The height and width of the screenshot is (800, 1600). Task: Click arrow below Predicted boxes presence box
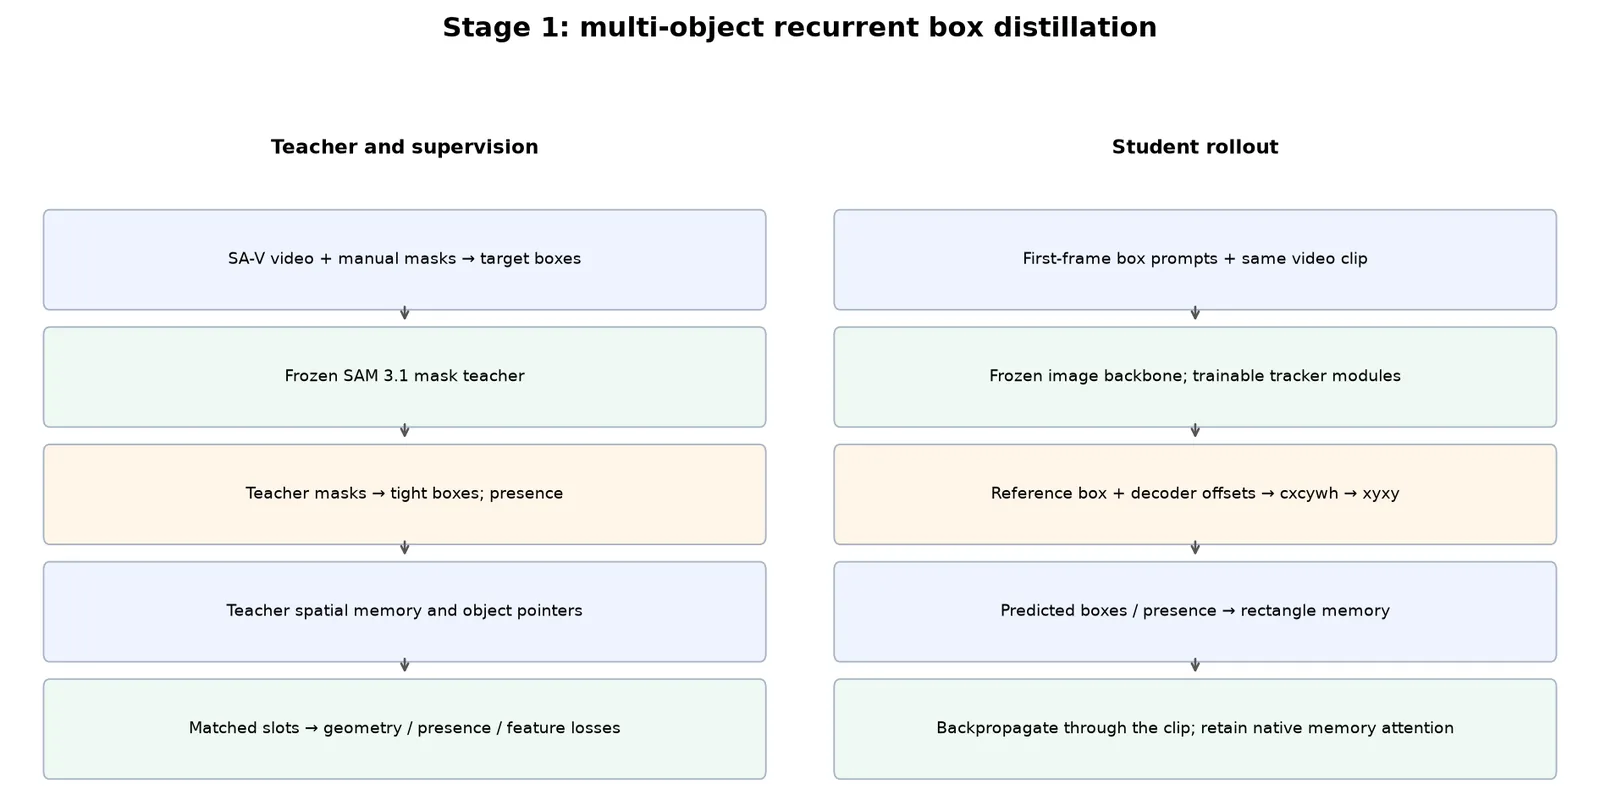[x=1195, y=667]
